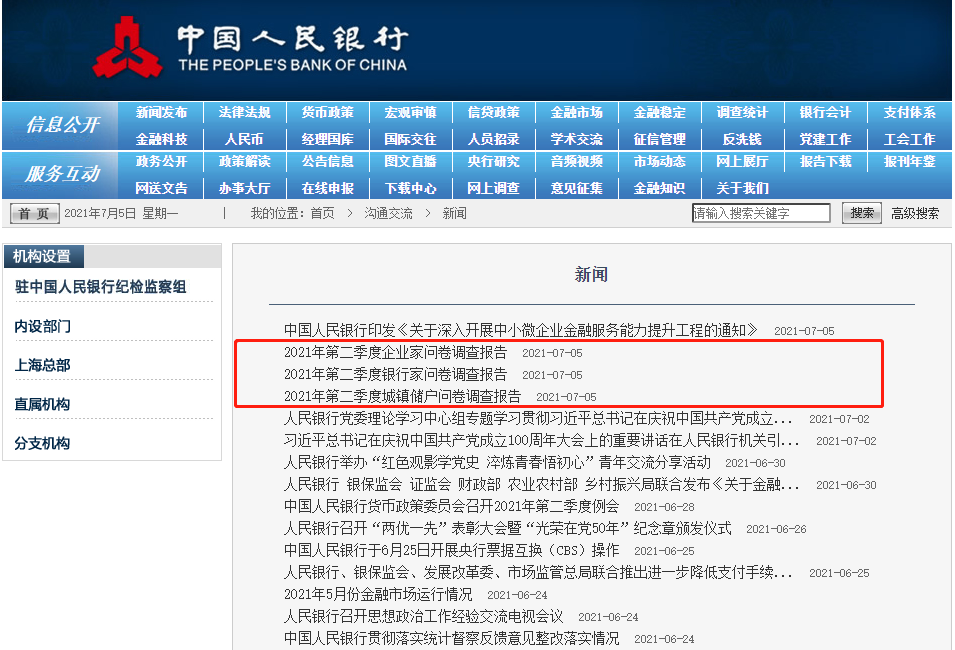Open the 货币政策 navigation menu
The image size is (955, 650).
(x=327, y=112)
